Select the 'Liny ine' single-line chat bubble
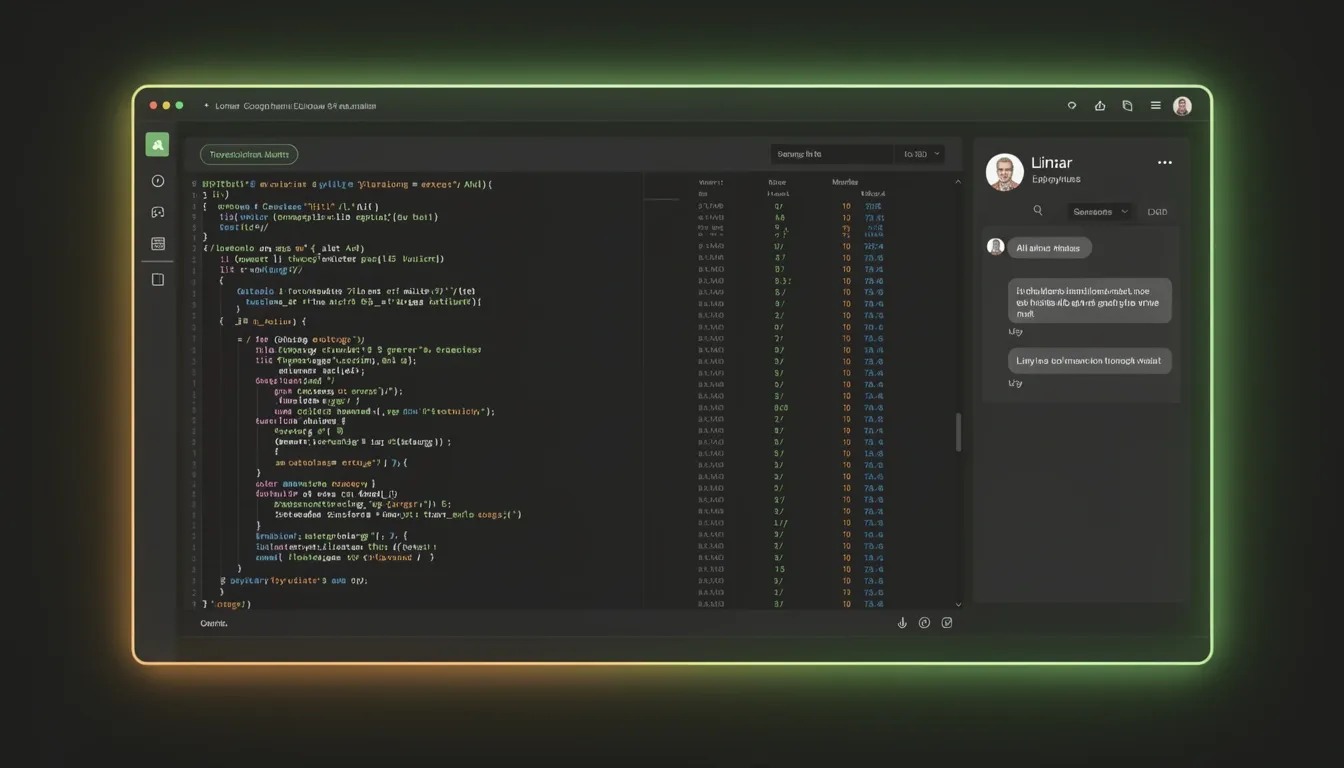 tap(1089, 361)
